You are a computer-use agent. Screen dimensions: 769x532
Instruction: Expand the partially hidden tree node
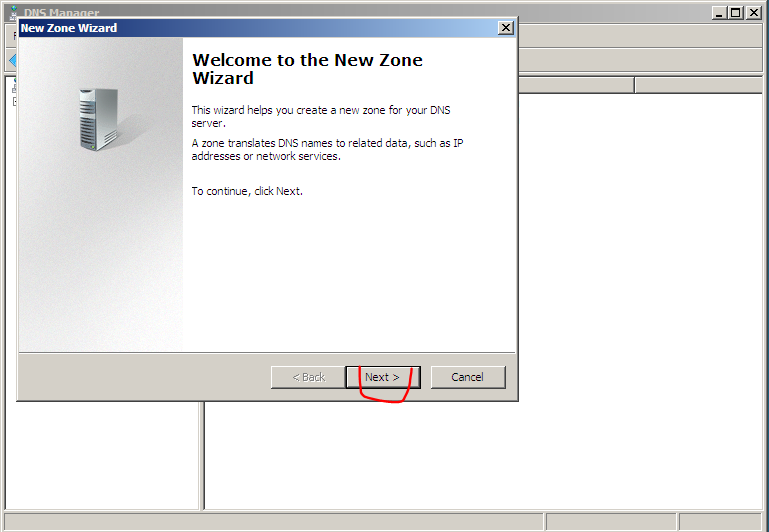point(14,101)
